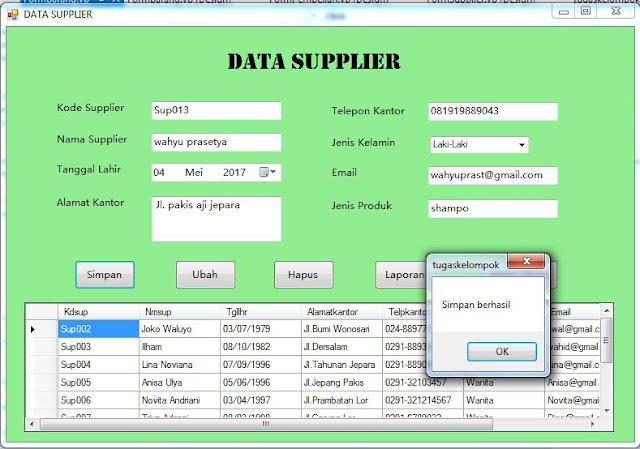Click the Lina Noviana name cell
640x449 pixels.
[180, 365]
